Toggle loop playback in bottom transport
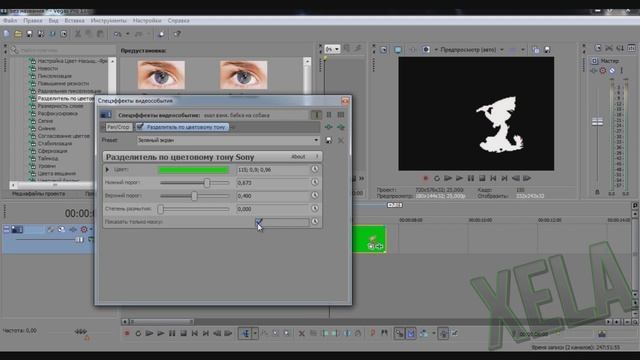This screenshot has height=360, width=640. [x=138, y=333]
